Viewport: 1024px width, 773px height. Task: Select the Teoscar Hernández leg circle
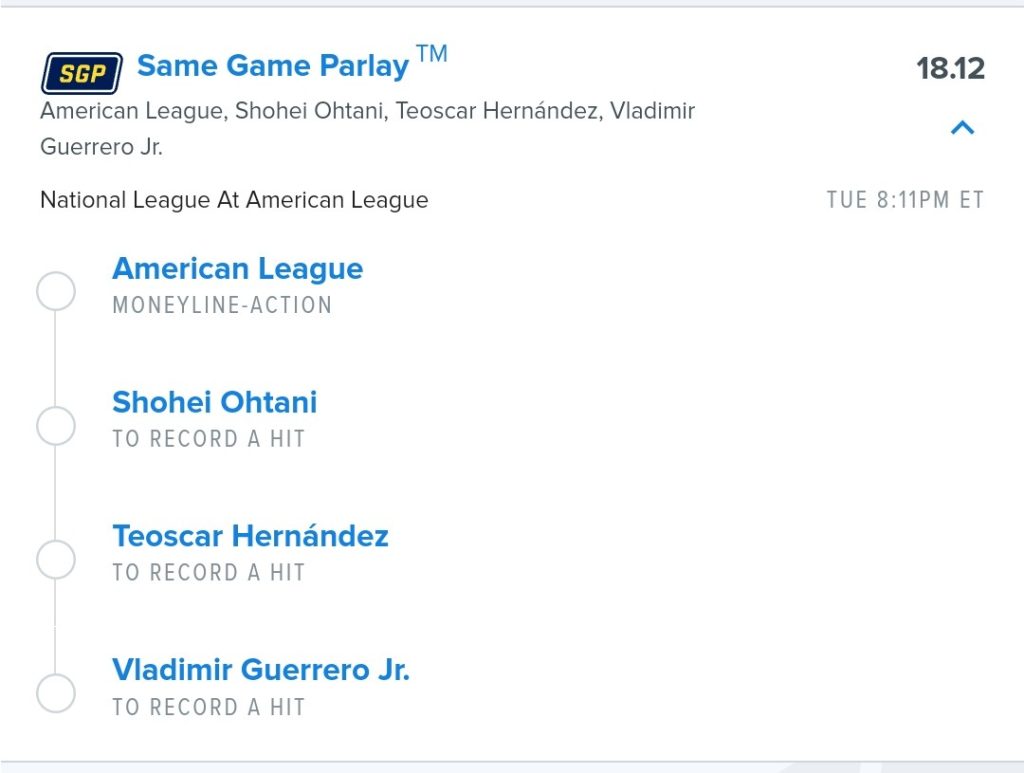tap(56, 560)
